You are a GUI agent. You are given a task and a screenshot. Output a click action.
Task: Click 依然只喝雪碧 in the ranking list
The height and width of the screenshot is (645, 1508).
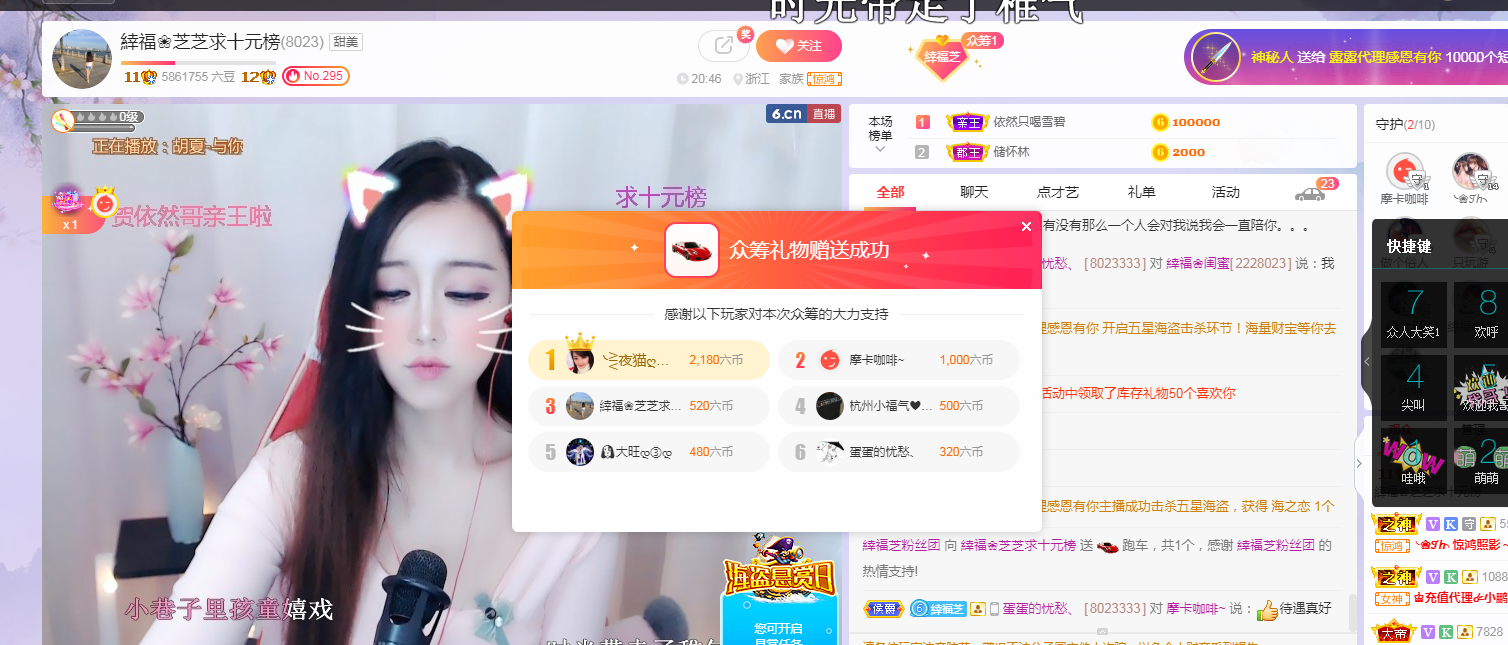pyautogui.click(x=1029, y=122)
